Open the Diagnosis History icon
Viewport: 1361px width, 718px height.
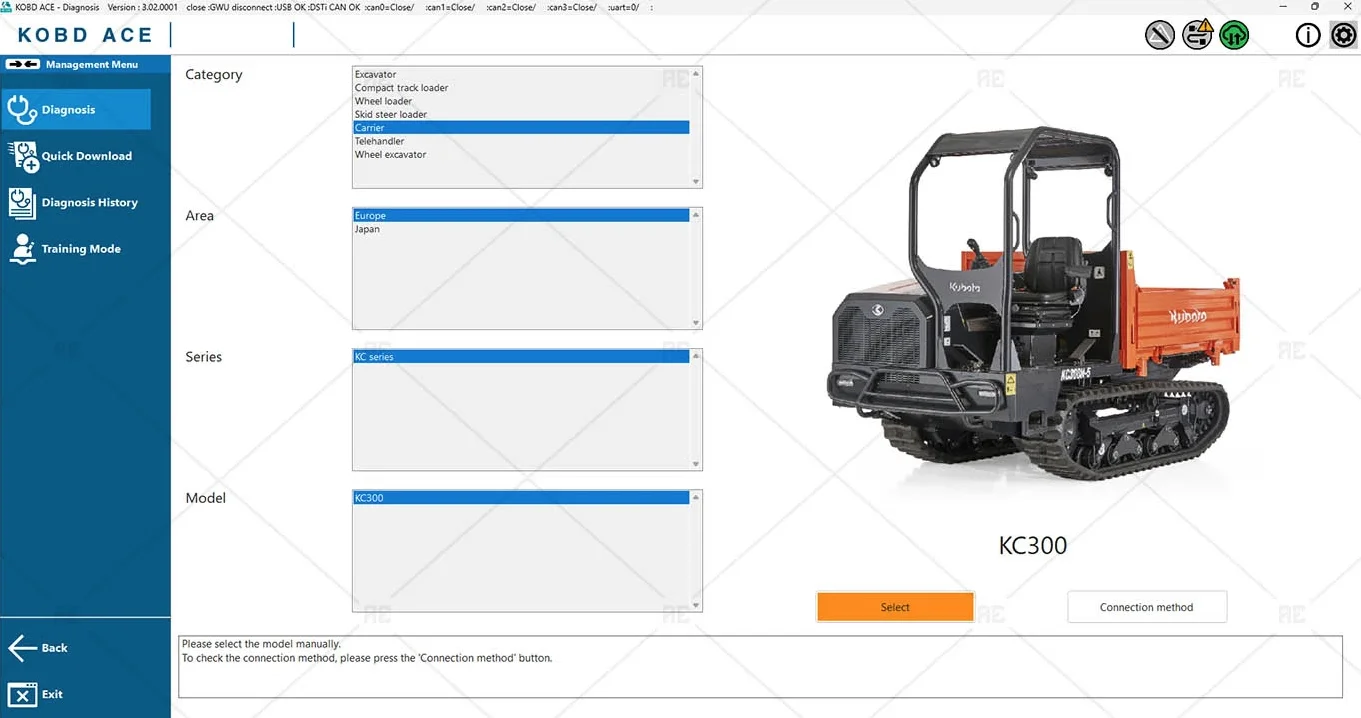[x=22, y=202]
